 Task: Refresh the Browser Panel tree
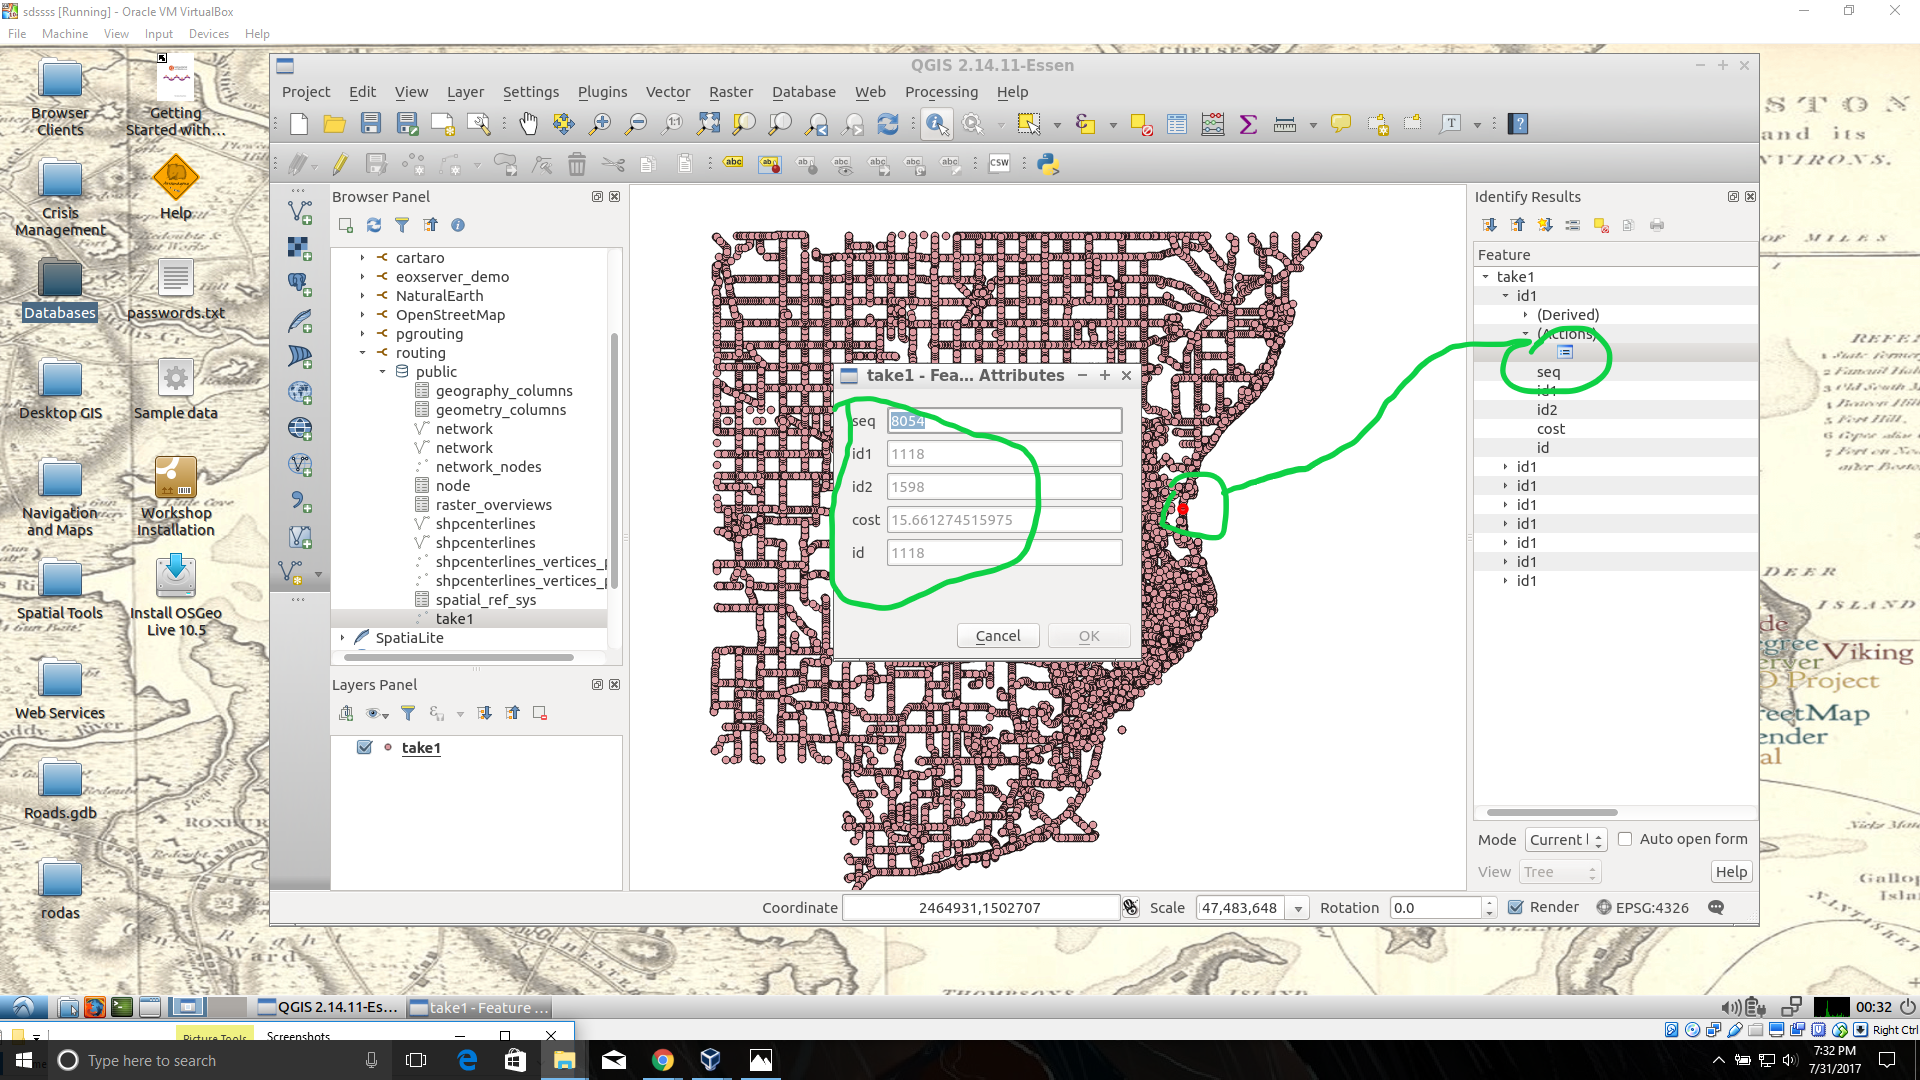(374, 225)
